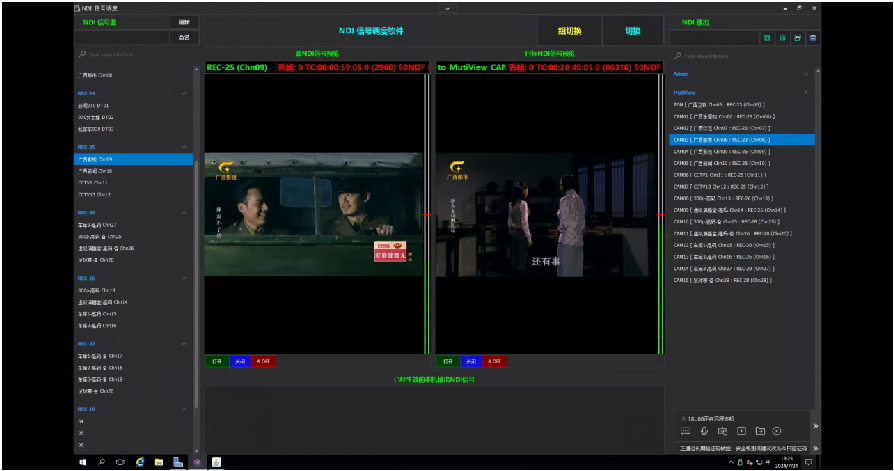
Task: Click the blue close button under left preview
Action: click(x=240, y=362)
